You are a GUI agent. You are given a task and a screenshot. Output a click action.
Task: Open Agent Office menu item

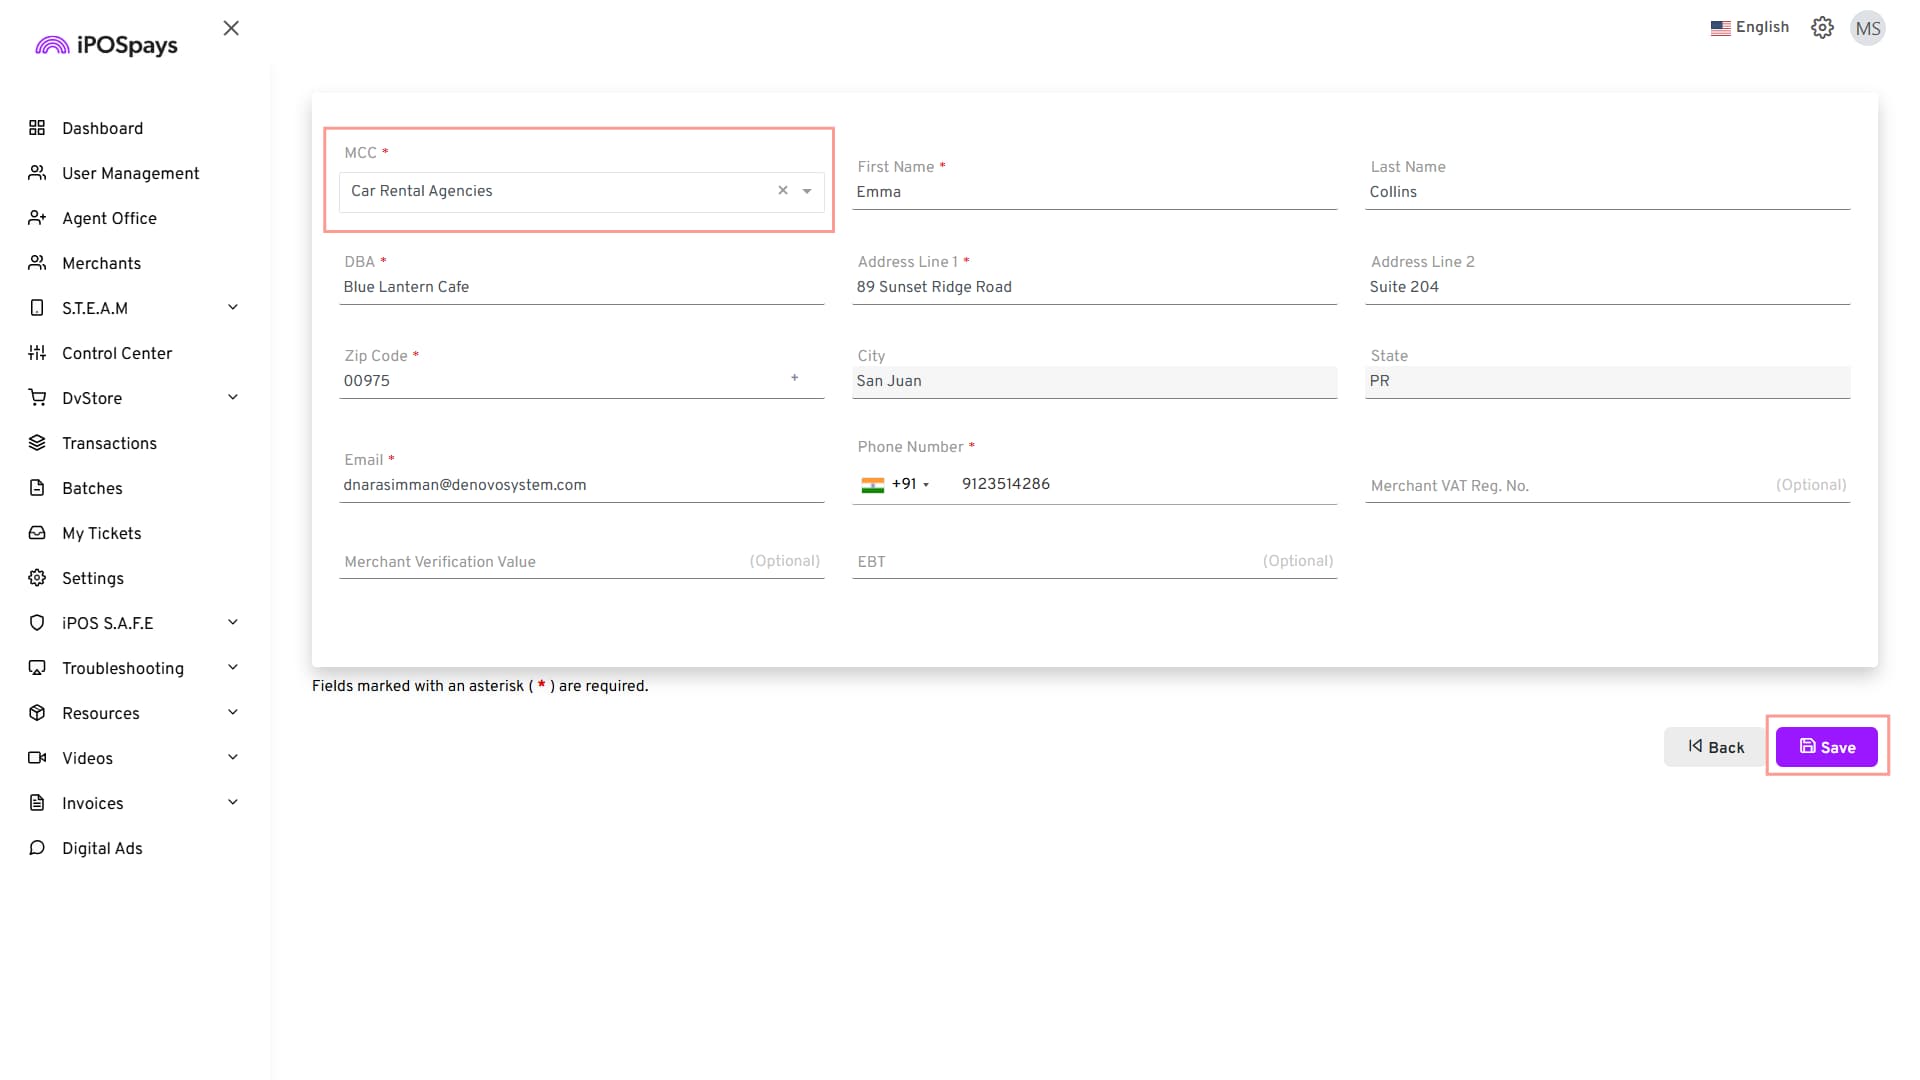[109, 218]
